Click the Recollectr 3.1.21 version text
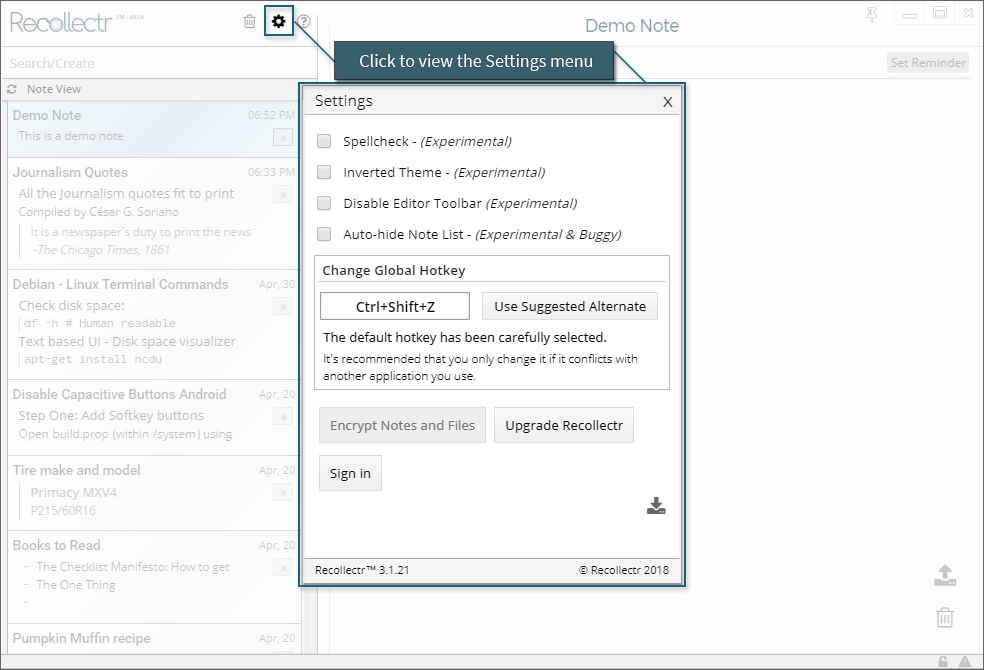Viewport: 984px width, 670px height. (x=362, y=570)
